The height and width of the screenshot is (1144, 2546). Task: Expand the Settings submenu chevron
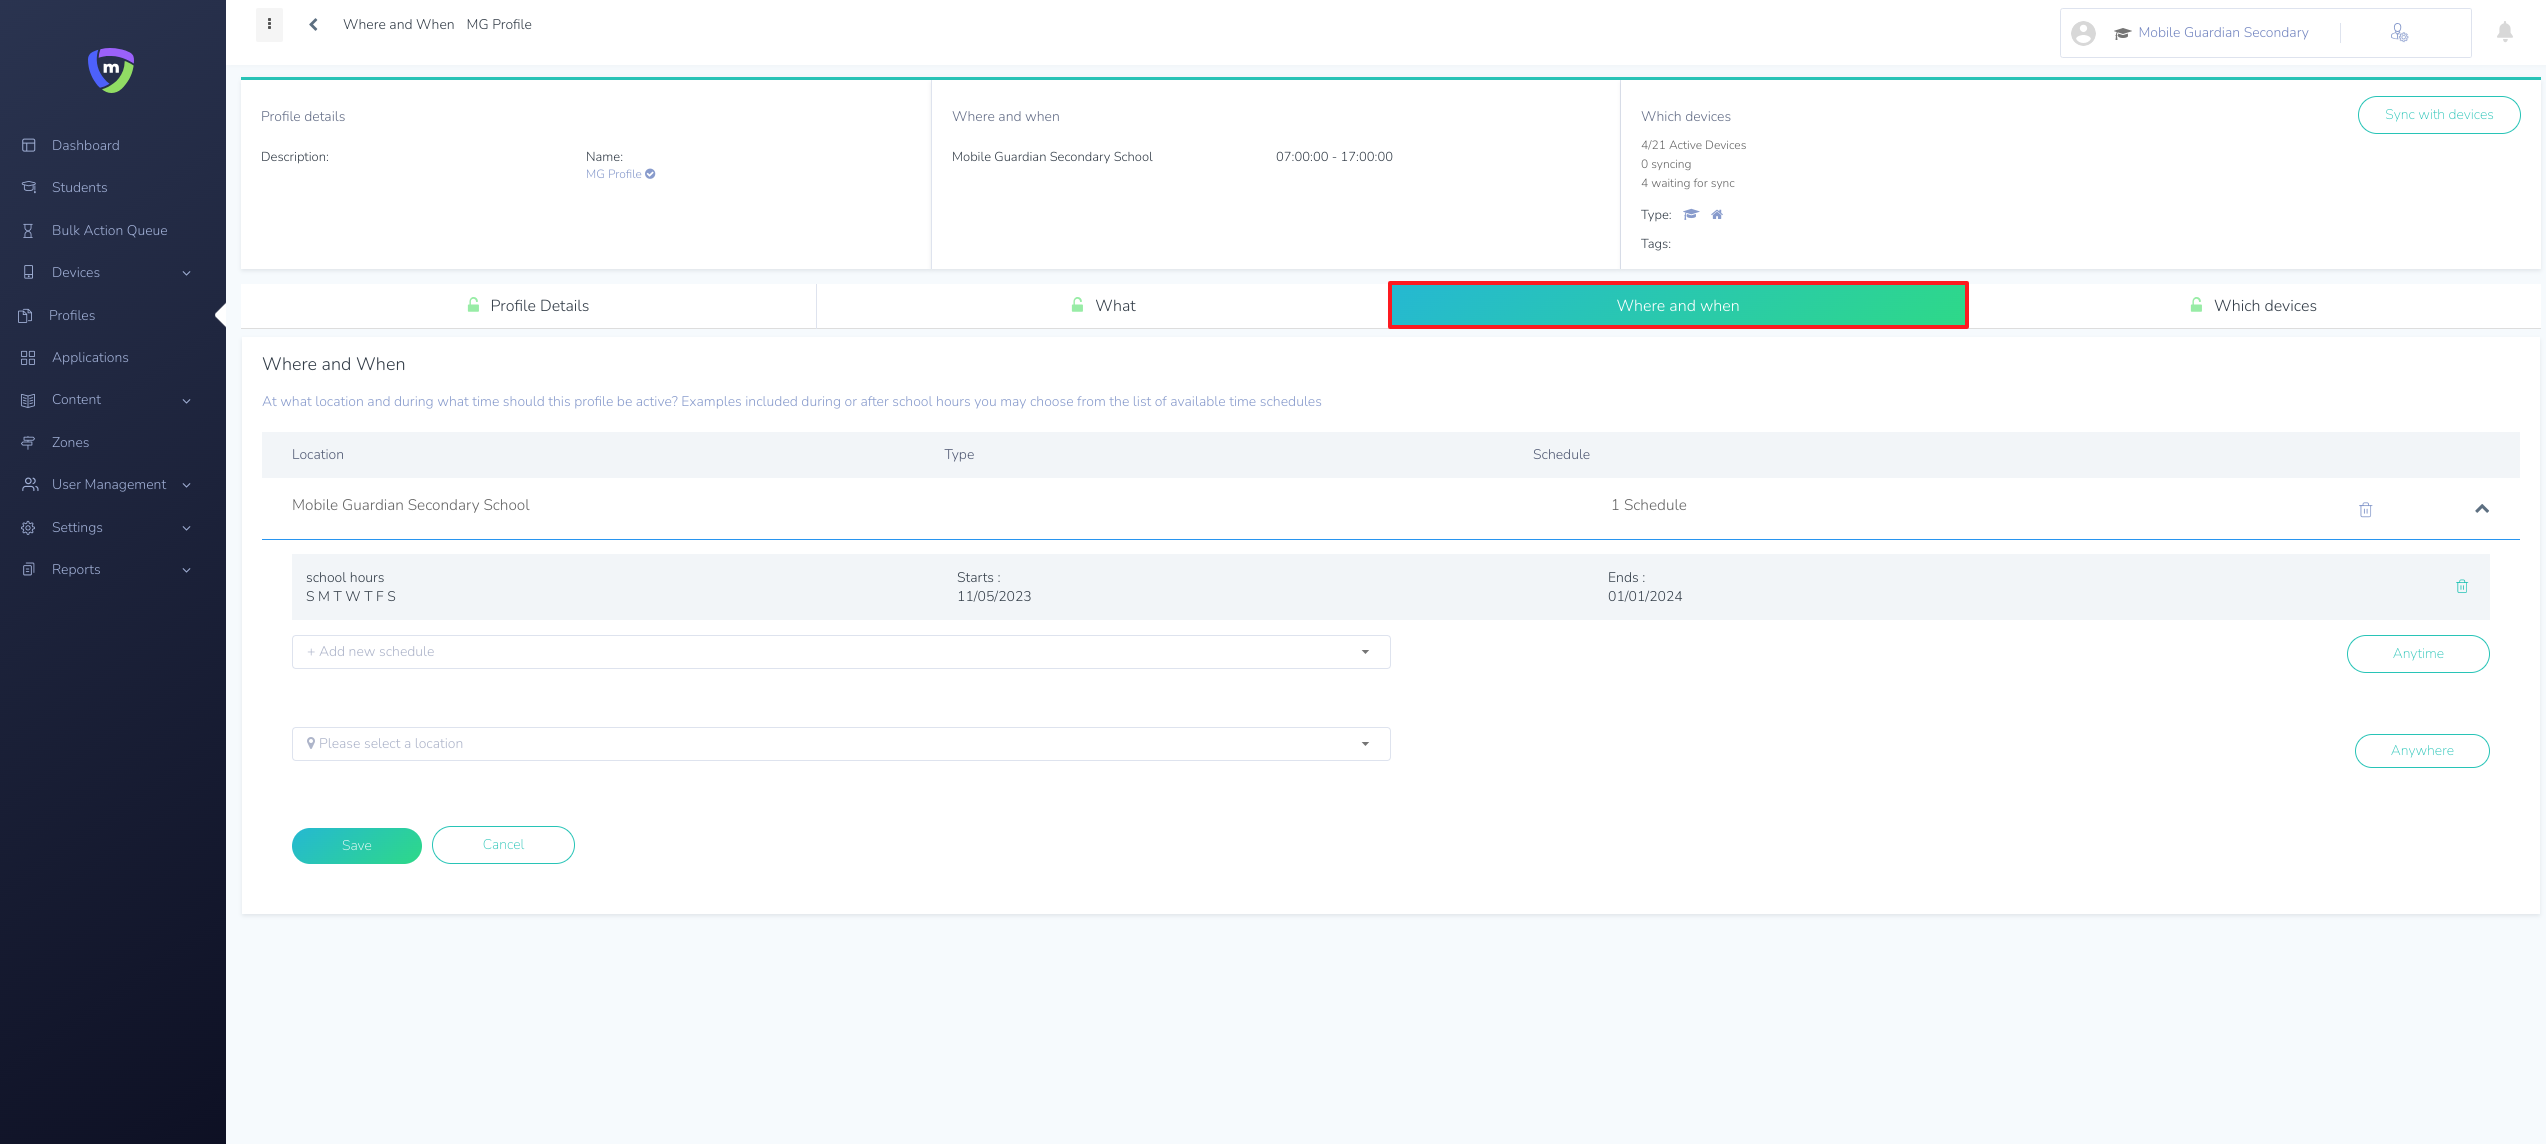click(187, 528)
